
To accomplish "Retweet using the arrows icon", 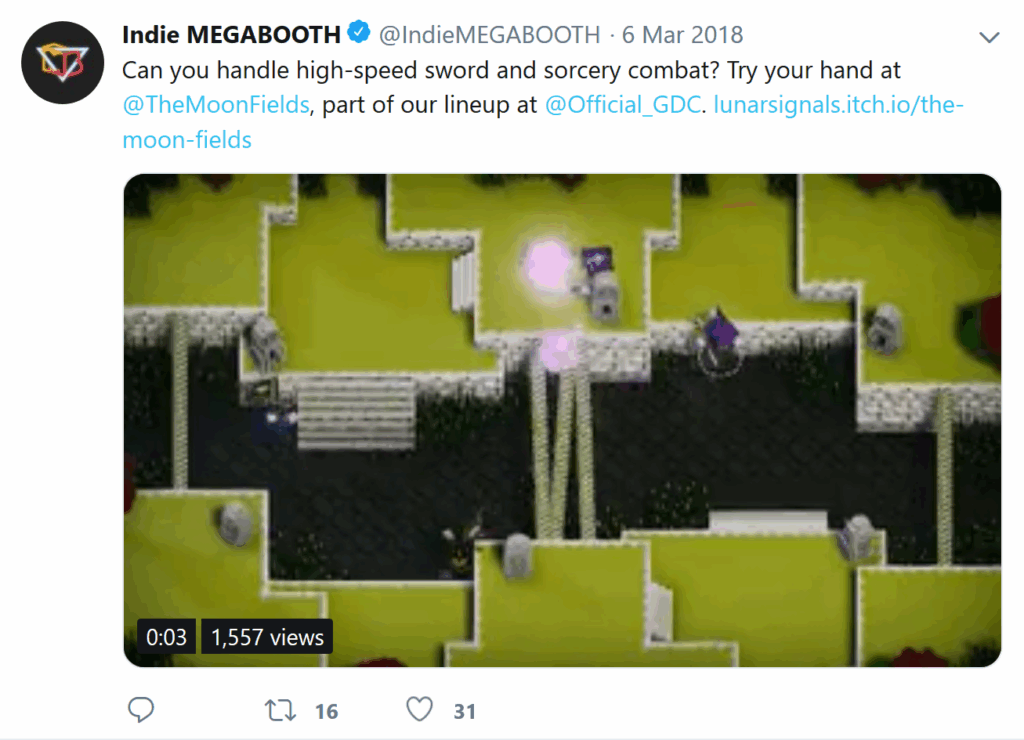I will [280, 710].
